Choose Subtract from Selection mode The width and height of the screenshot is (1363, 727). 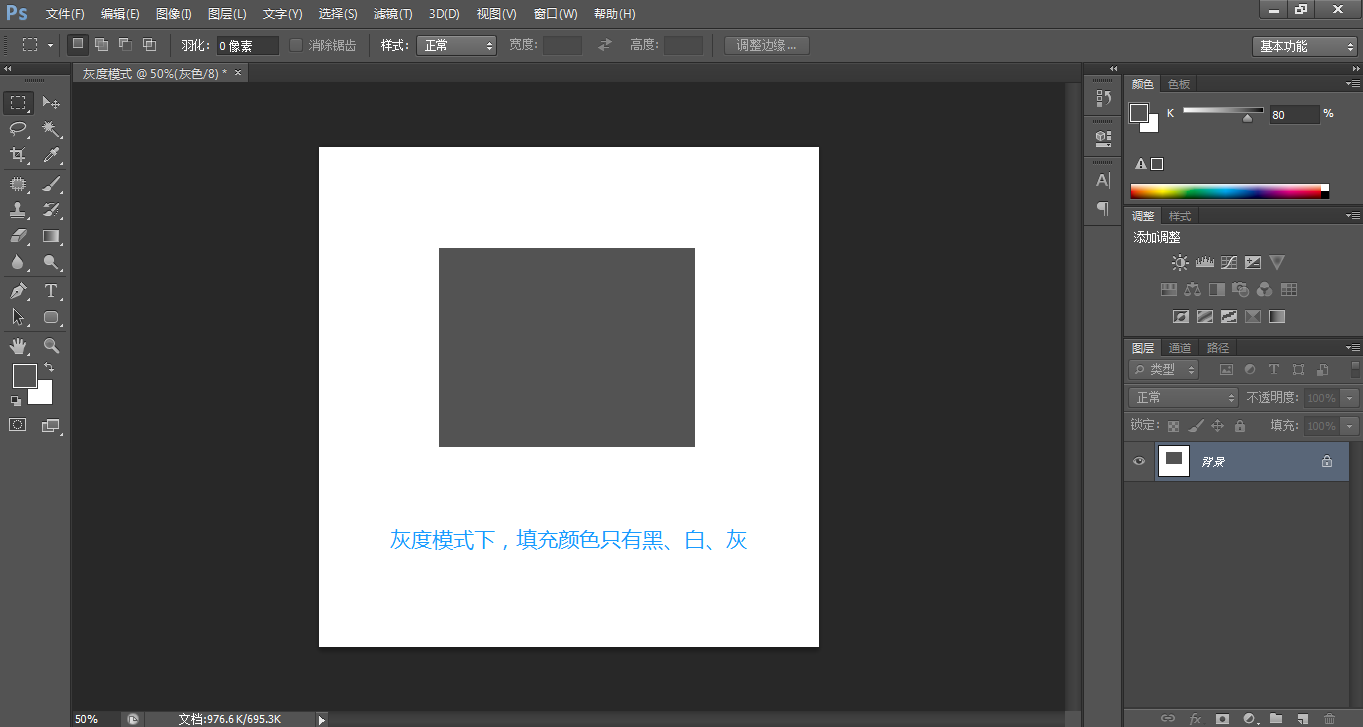point(125,44)
